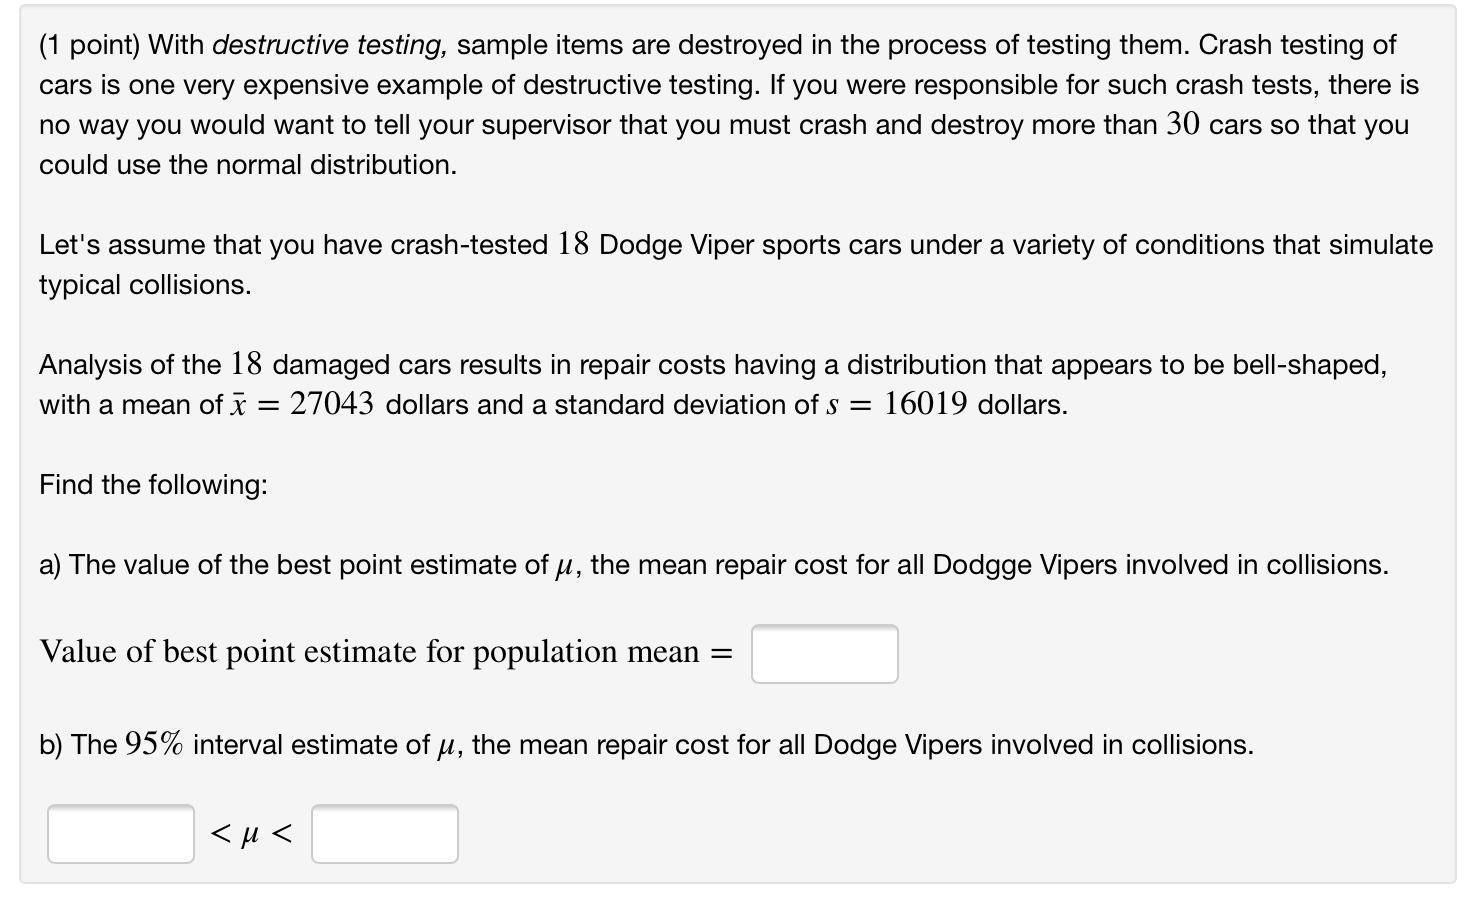Viewport: 1469px width, 918px height.
Task: Select the upper bound interval input field
Action: pos(384,833)
